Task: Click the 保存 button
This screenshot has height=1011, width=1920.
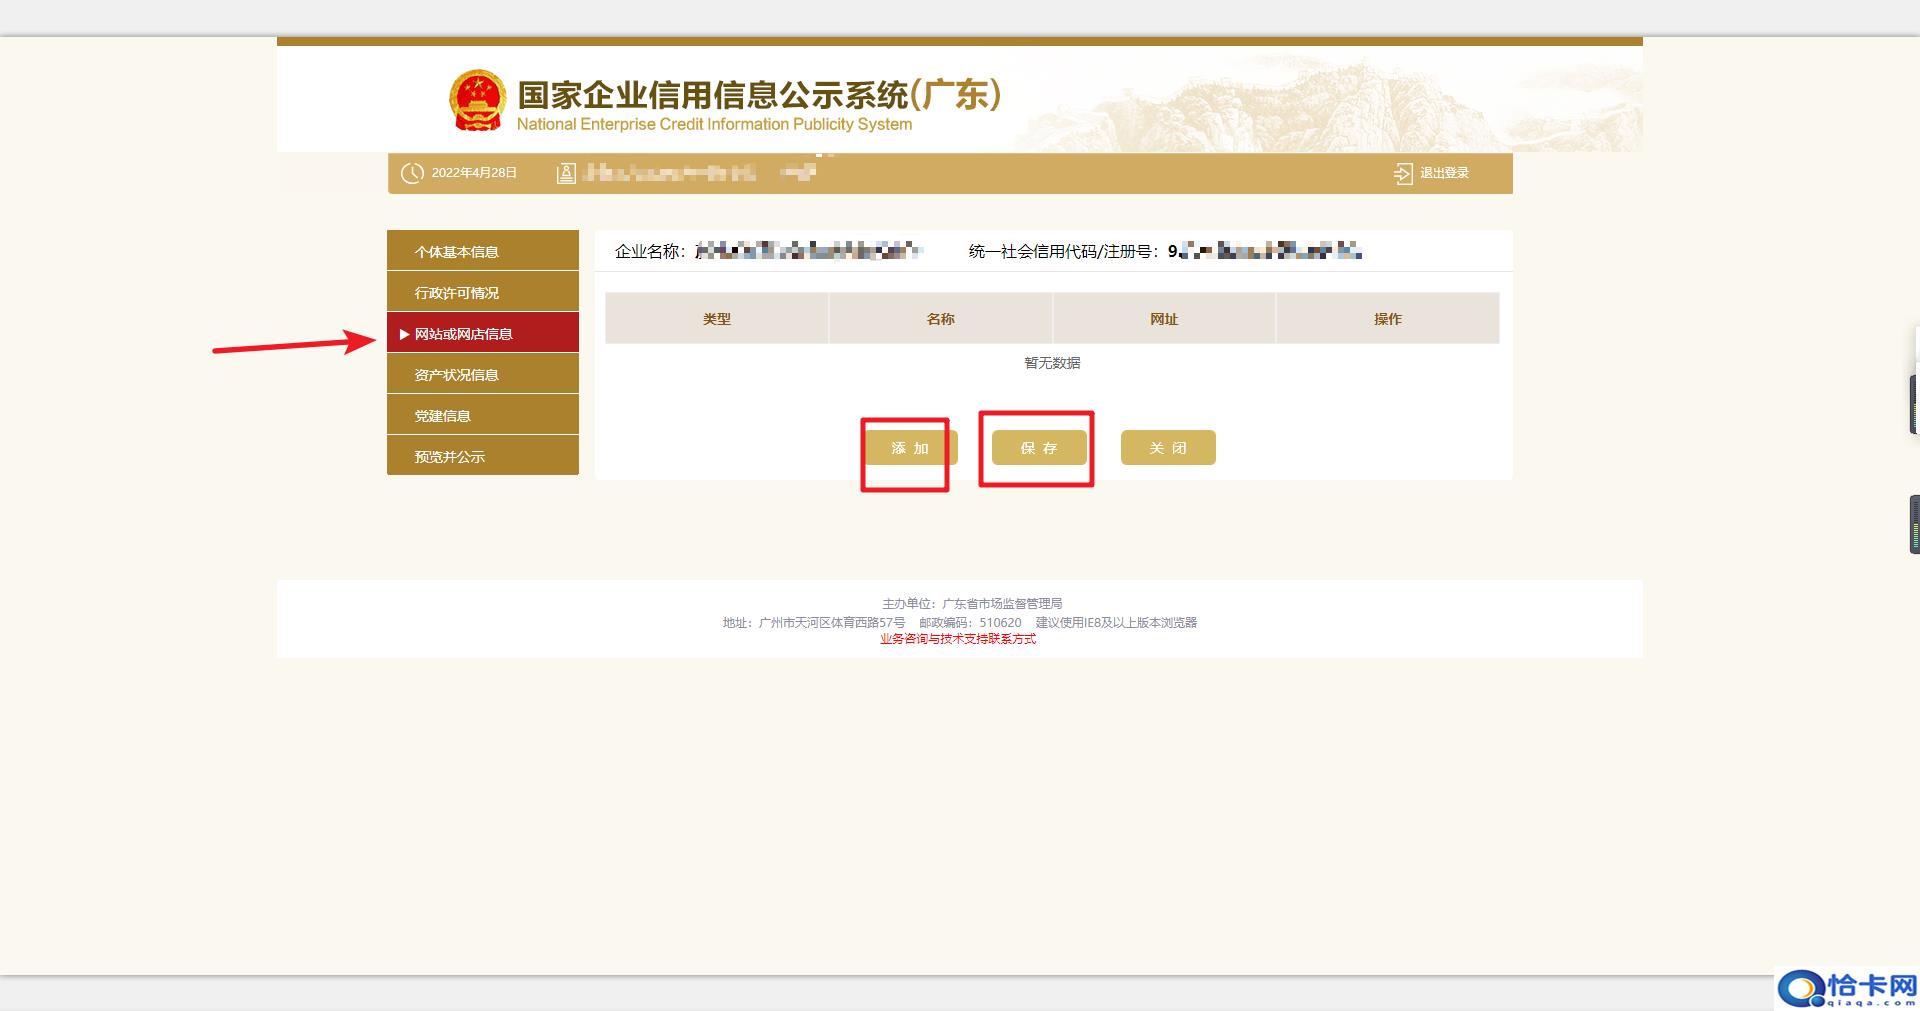Action: pos(1039,448)
